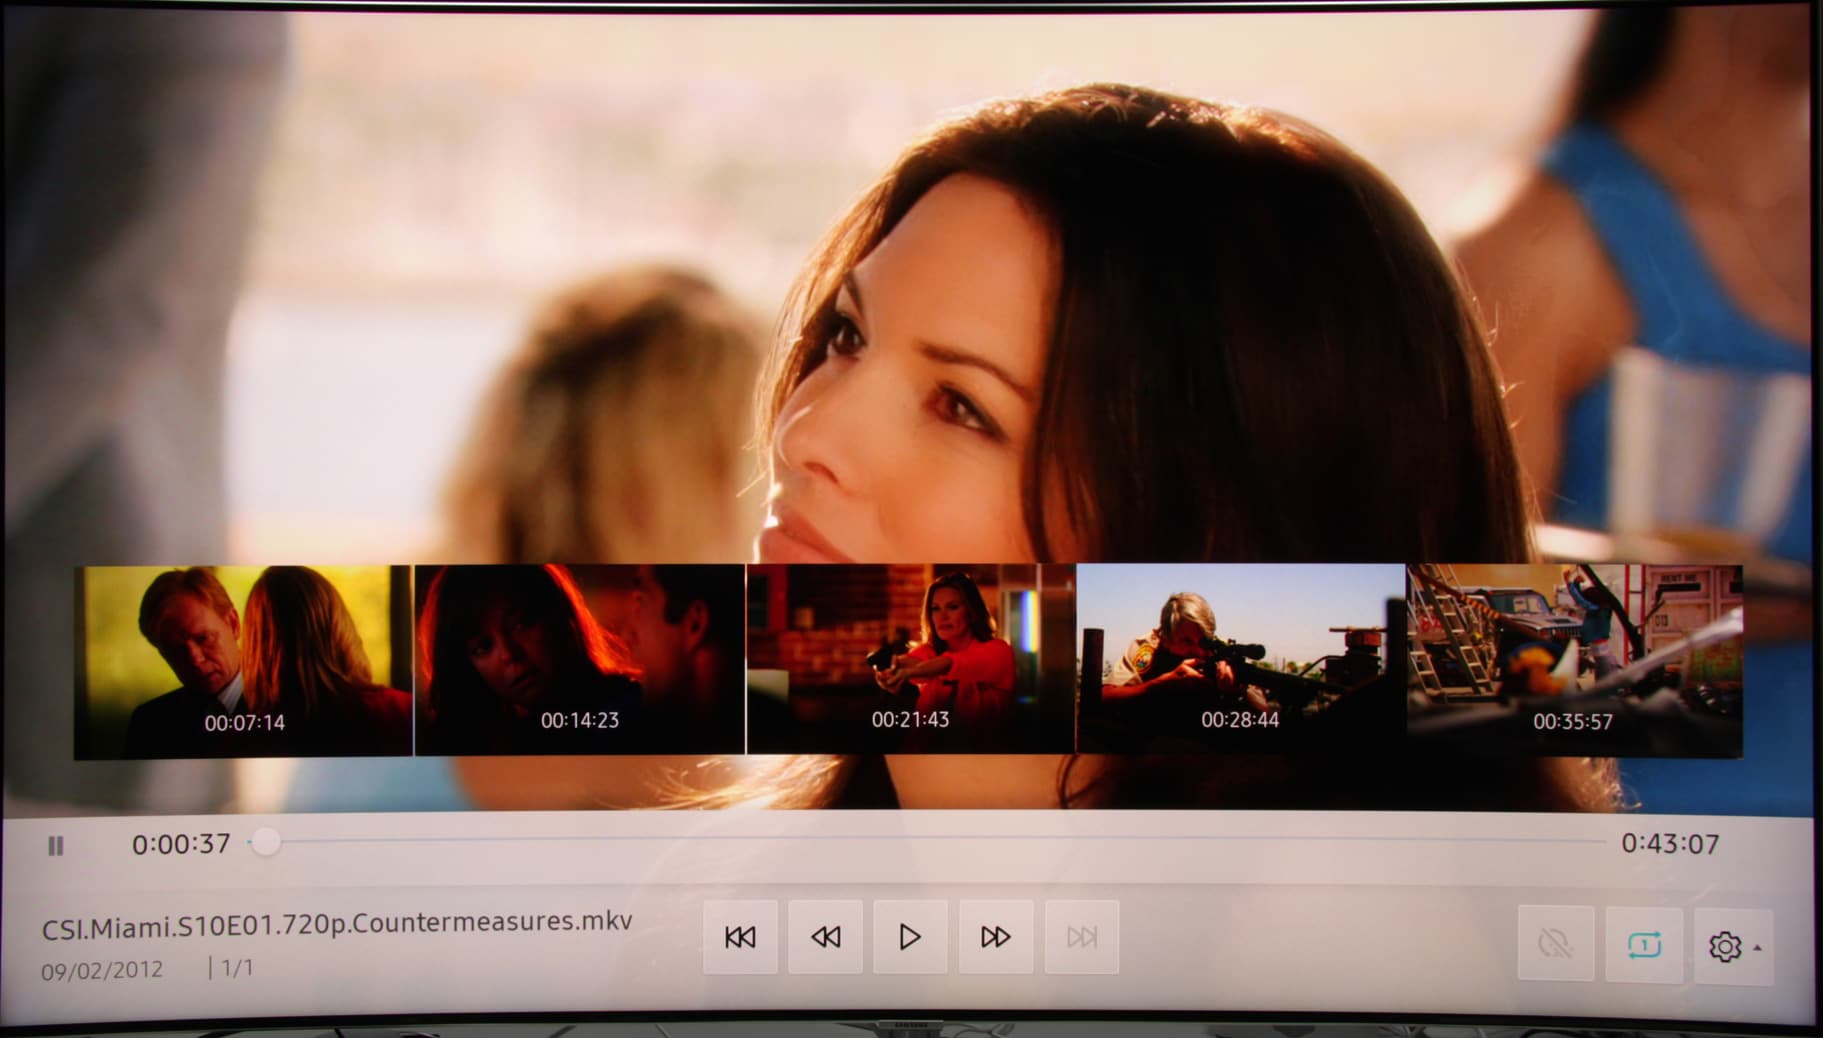Select the CSI.Miami.S10E01 filename text
The image size is (1823, 1038).
pos(337,924)
